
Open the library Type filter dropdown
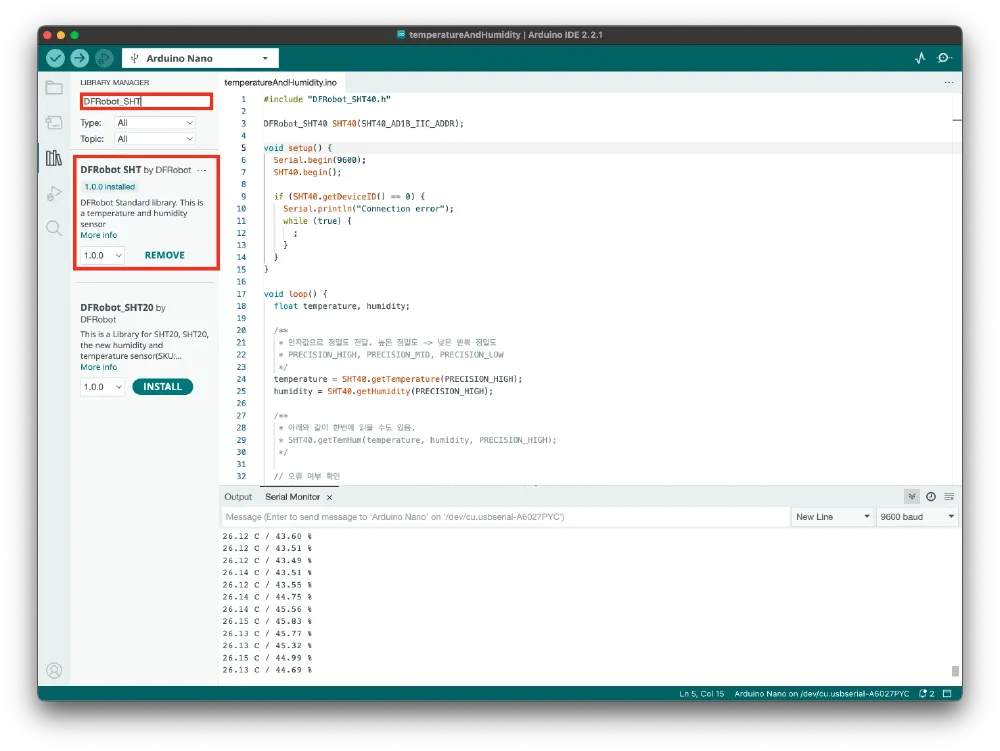pyautogui.click(x=155, y=123)
